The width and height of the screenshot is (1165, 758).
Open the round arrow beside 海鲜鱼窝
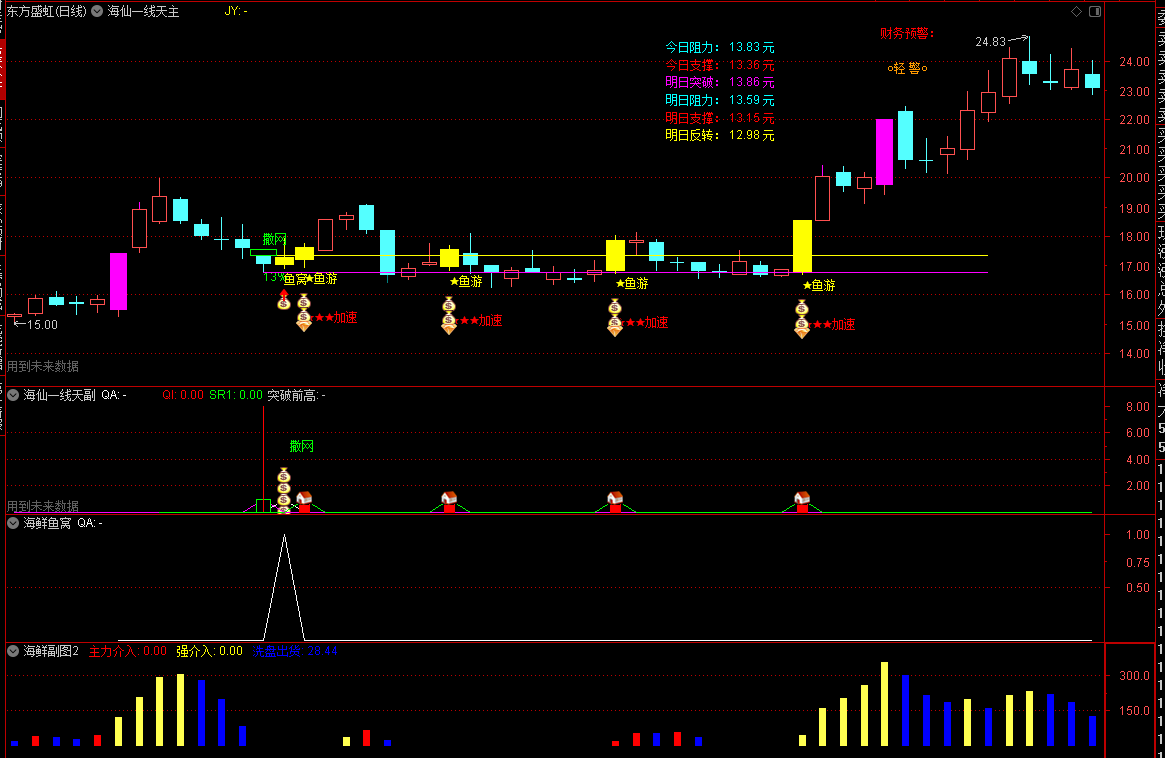coord(13,523)
